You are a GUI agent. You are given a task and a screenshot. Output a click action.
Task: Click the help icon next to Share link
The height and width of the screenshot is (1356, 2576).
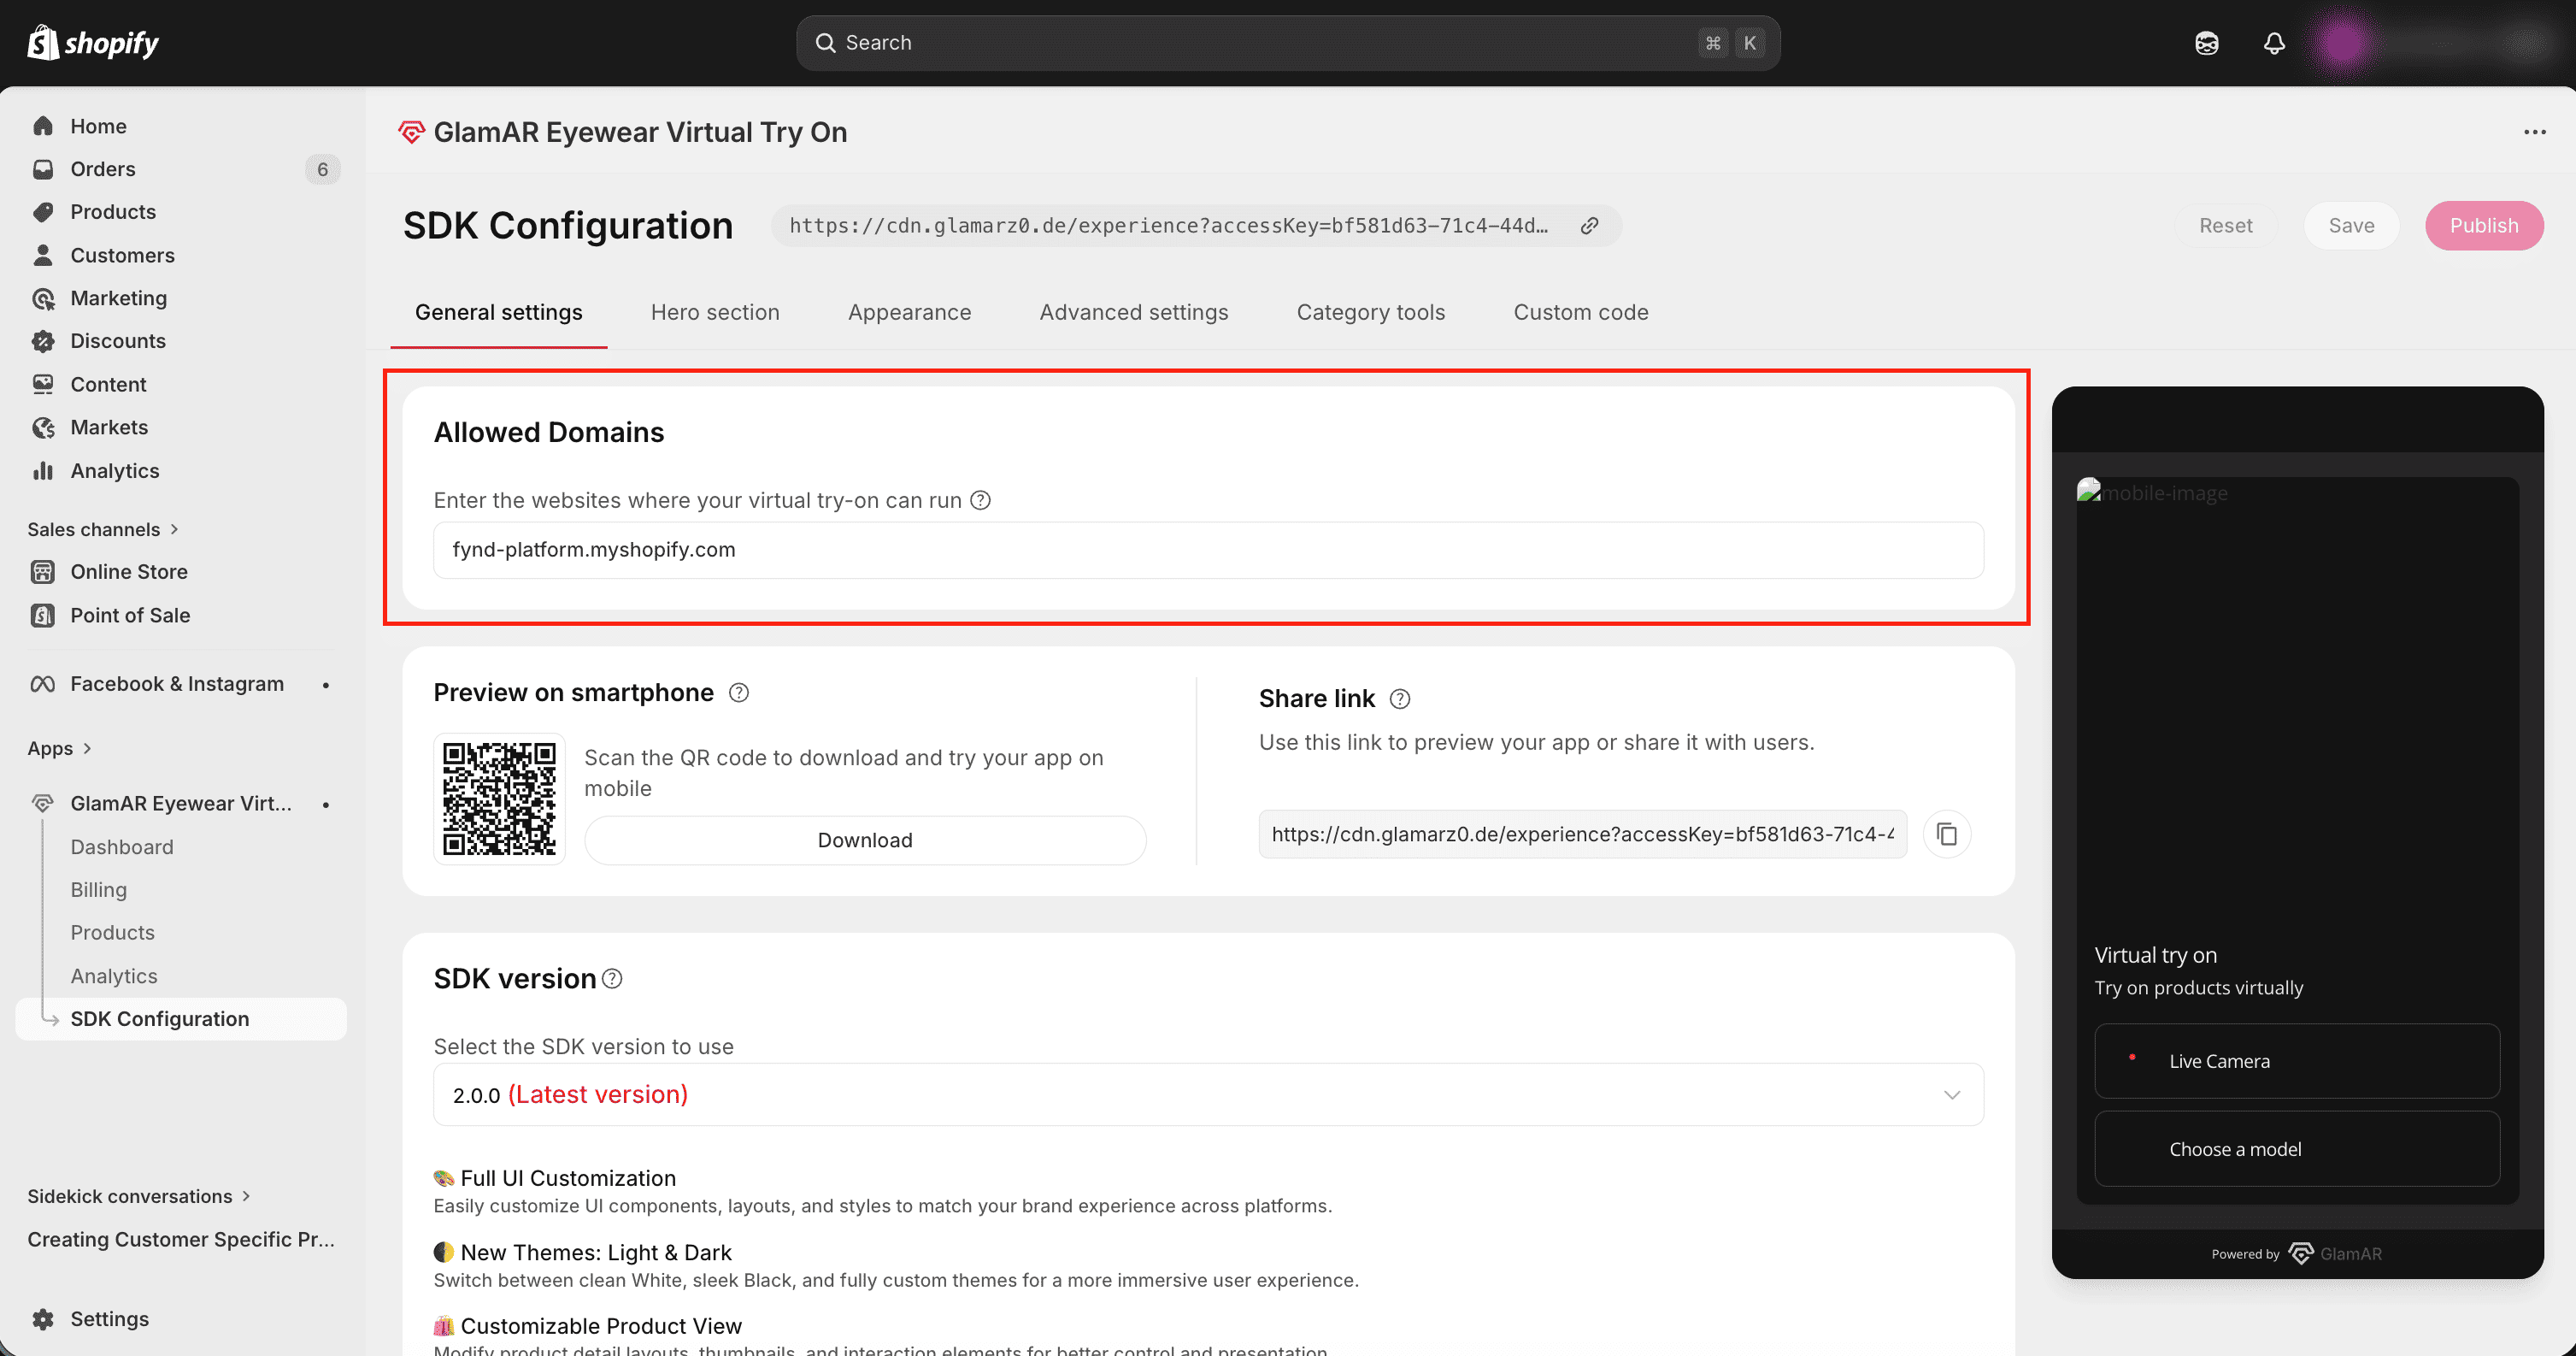pyautogui.click(x=1400, y=699)
